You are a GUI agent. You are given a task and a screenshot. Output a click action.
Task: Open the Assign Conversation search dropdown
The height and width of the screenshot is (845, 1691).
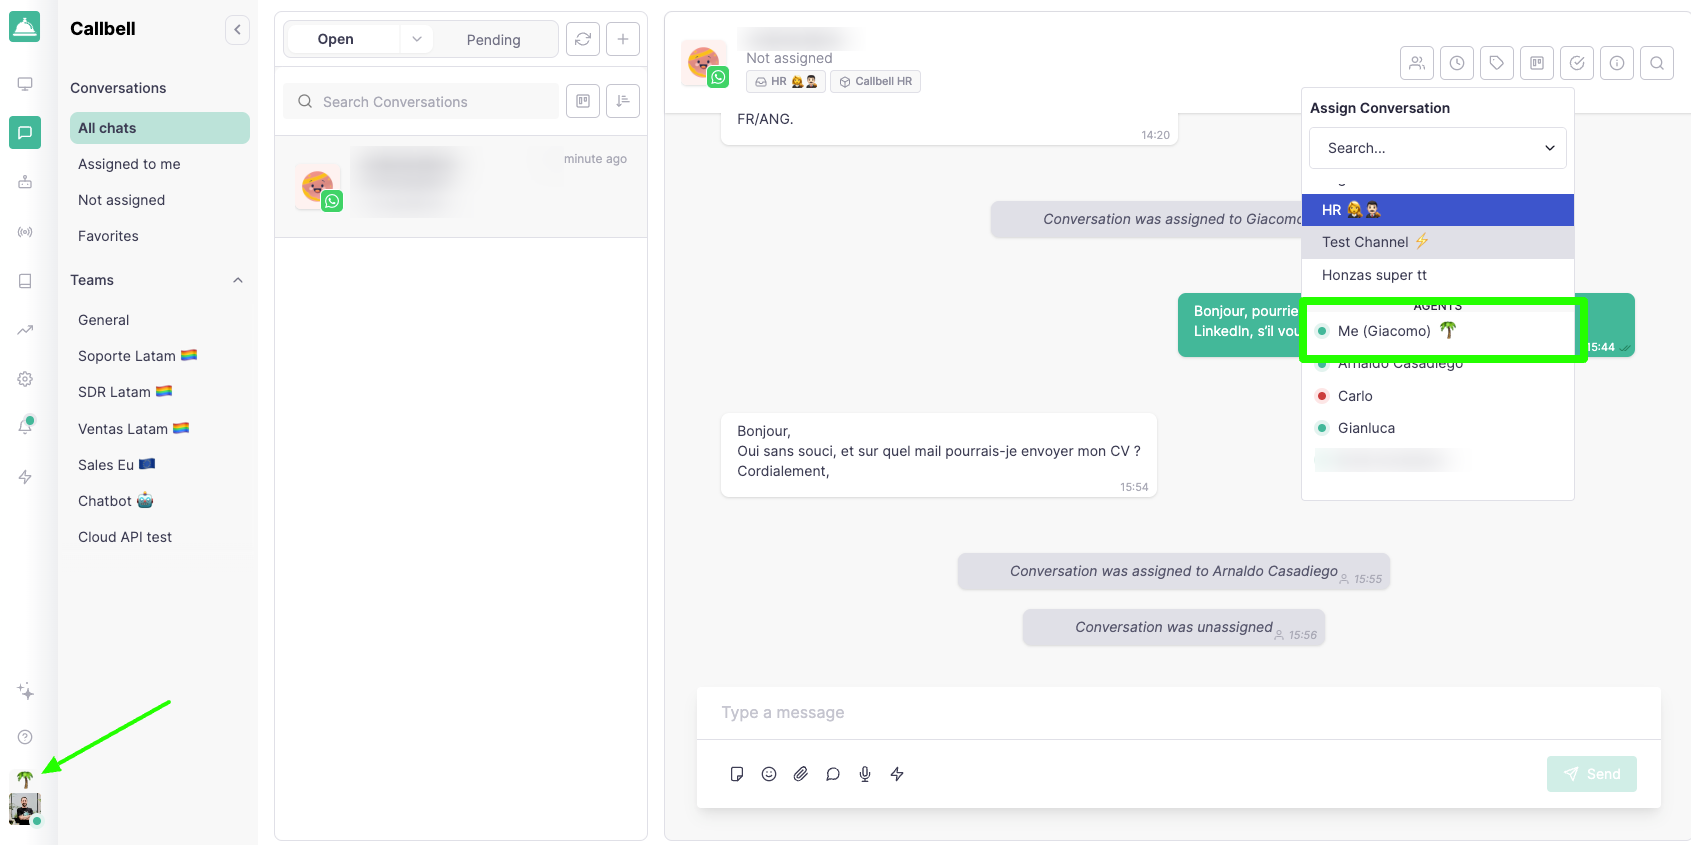1437,148
